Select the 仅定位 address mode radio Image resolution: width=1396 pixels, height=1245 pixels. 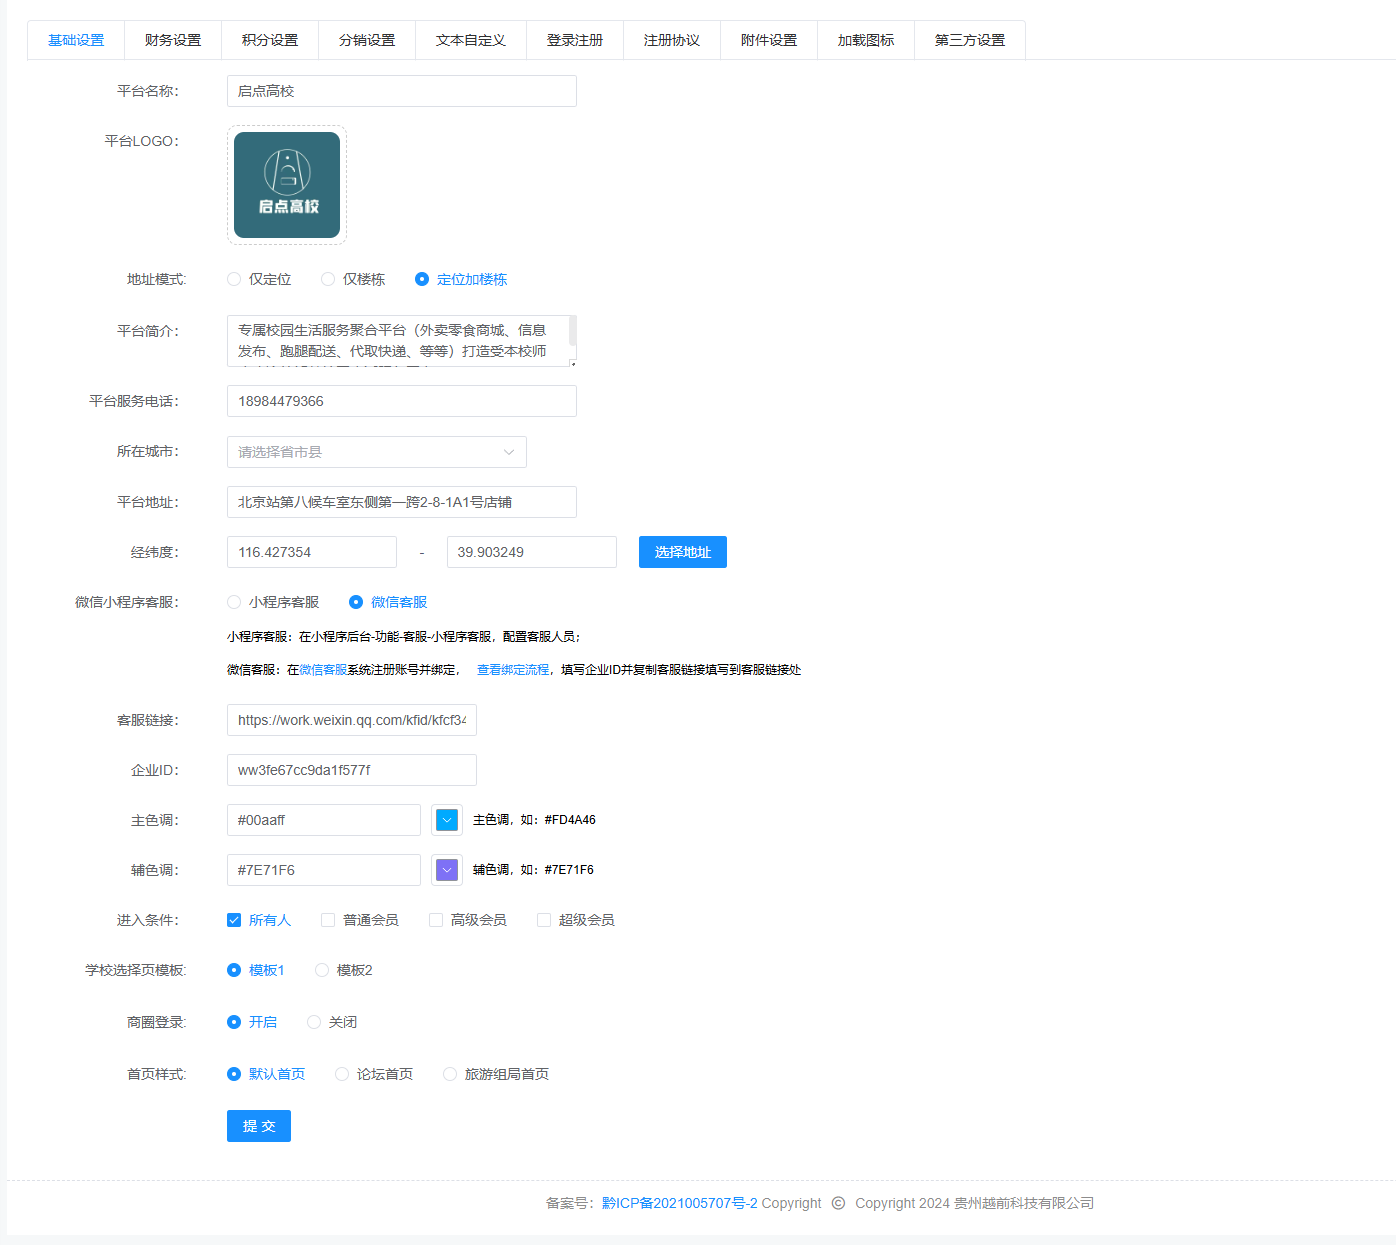234,280
